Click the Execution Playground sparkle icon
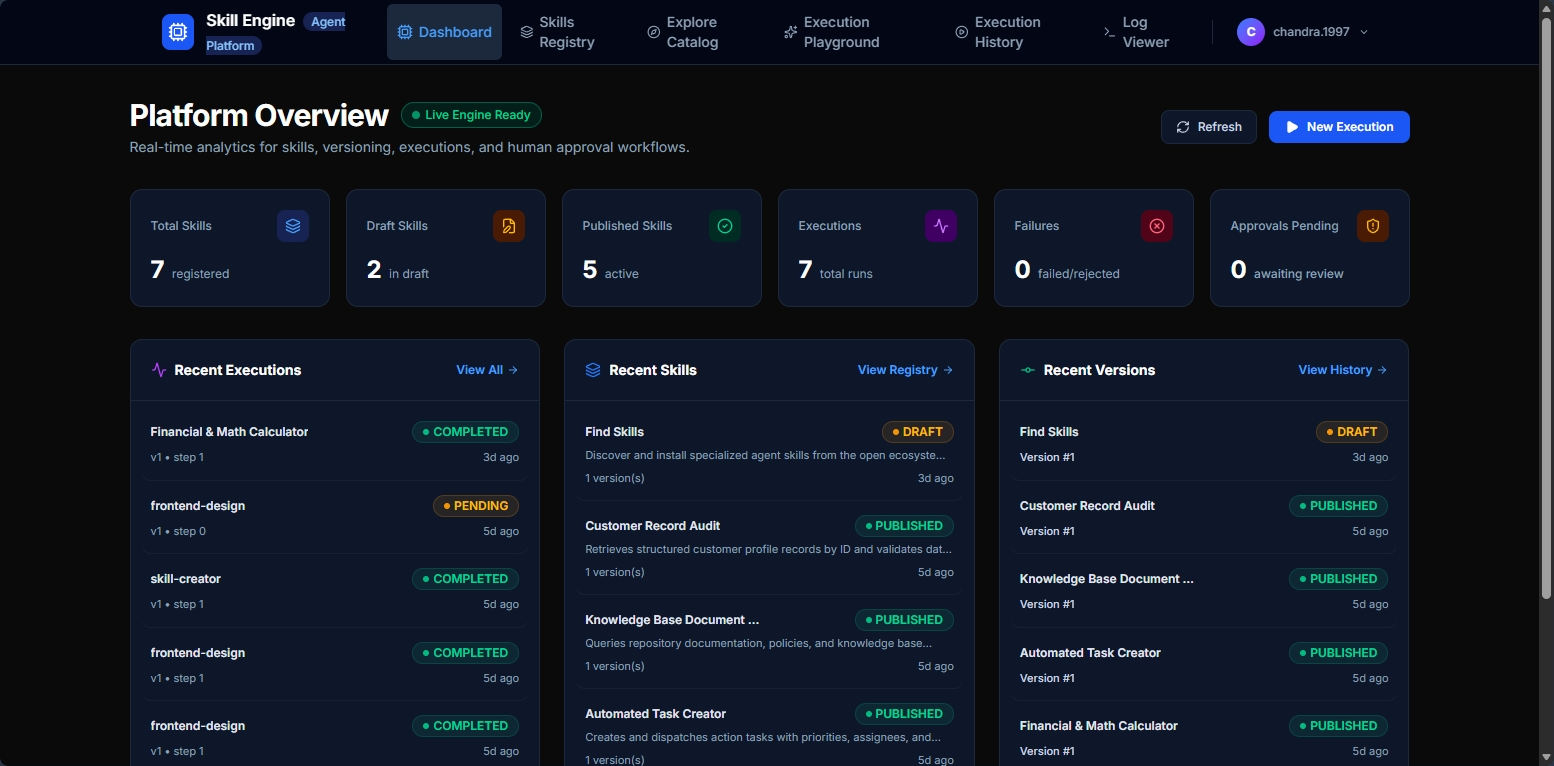Image resolution: width=1554 pixels, height=766 pixels. coord(791,32)
